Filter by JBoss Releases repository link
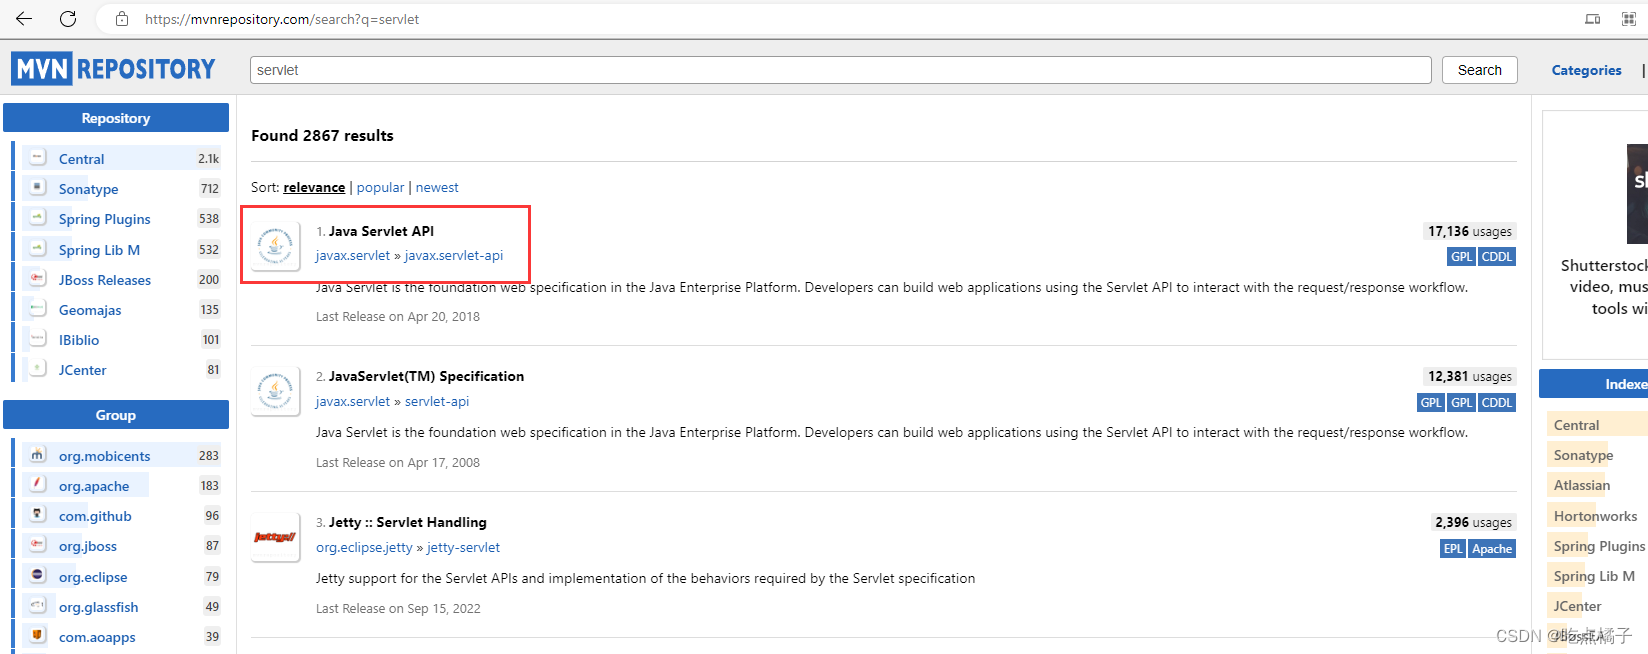 click(105, 280)
